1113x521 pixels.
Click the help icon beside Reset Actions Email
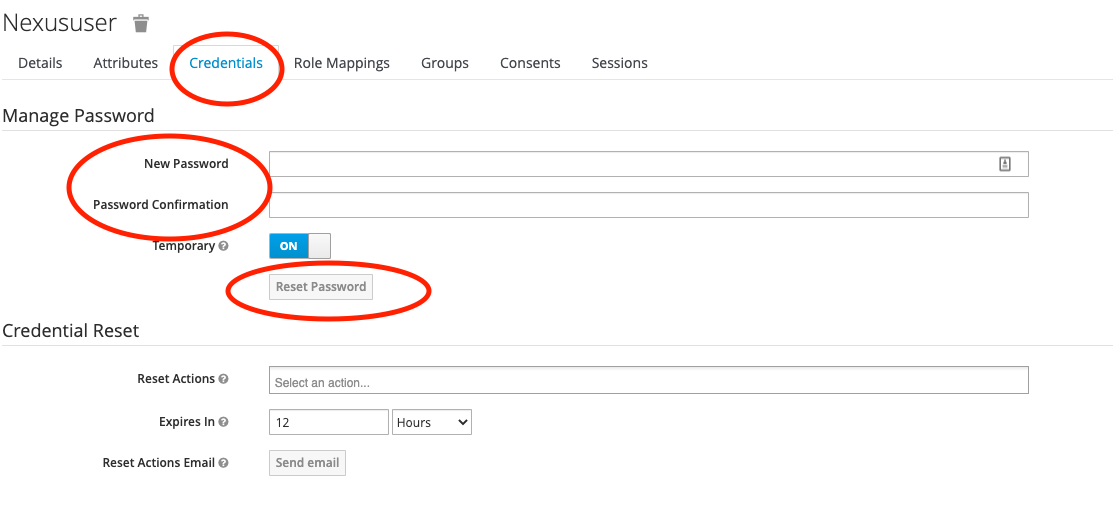point(223,463)
